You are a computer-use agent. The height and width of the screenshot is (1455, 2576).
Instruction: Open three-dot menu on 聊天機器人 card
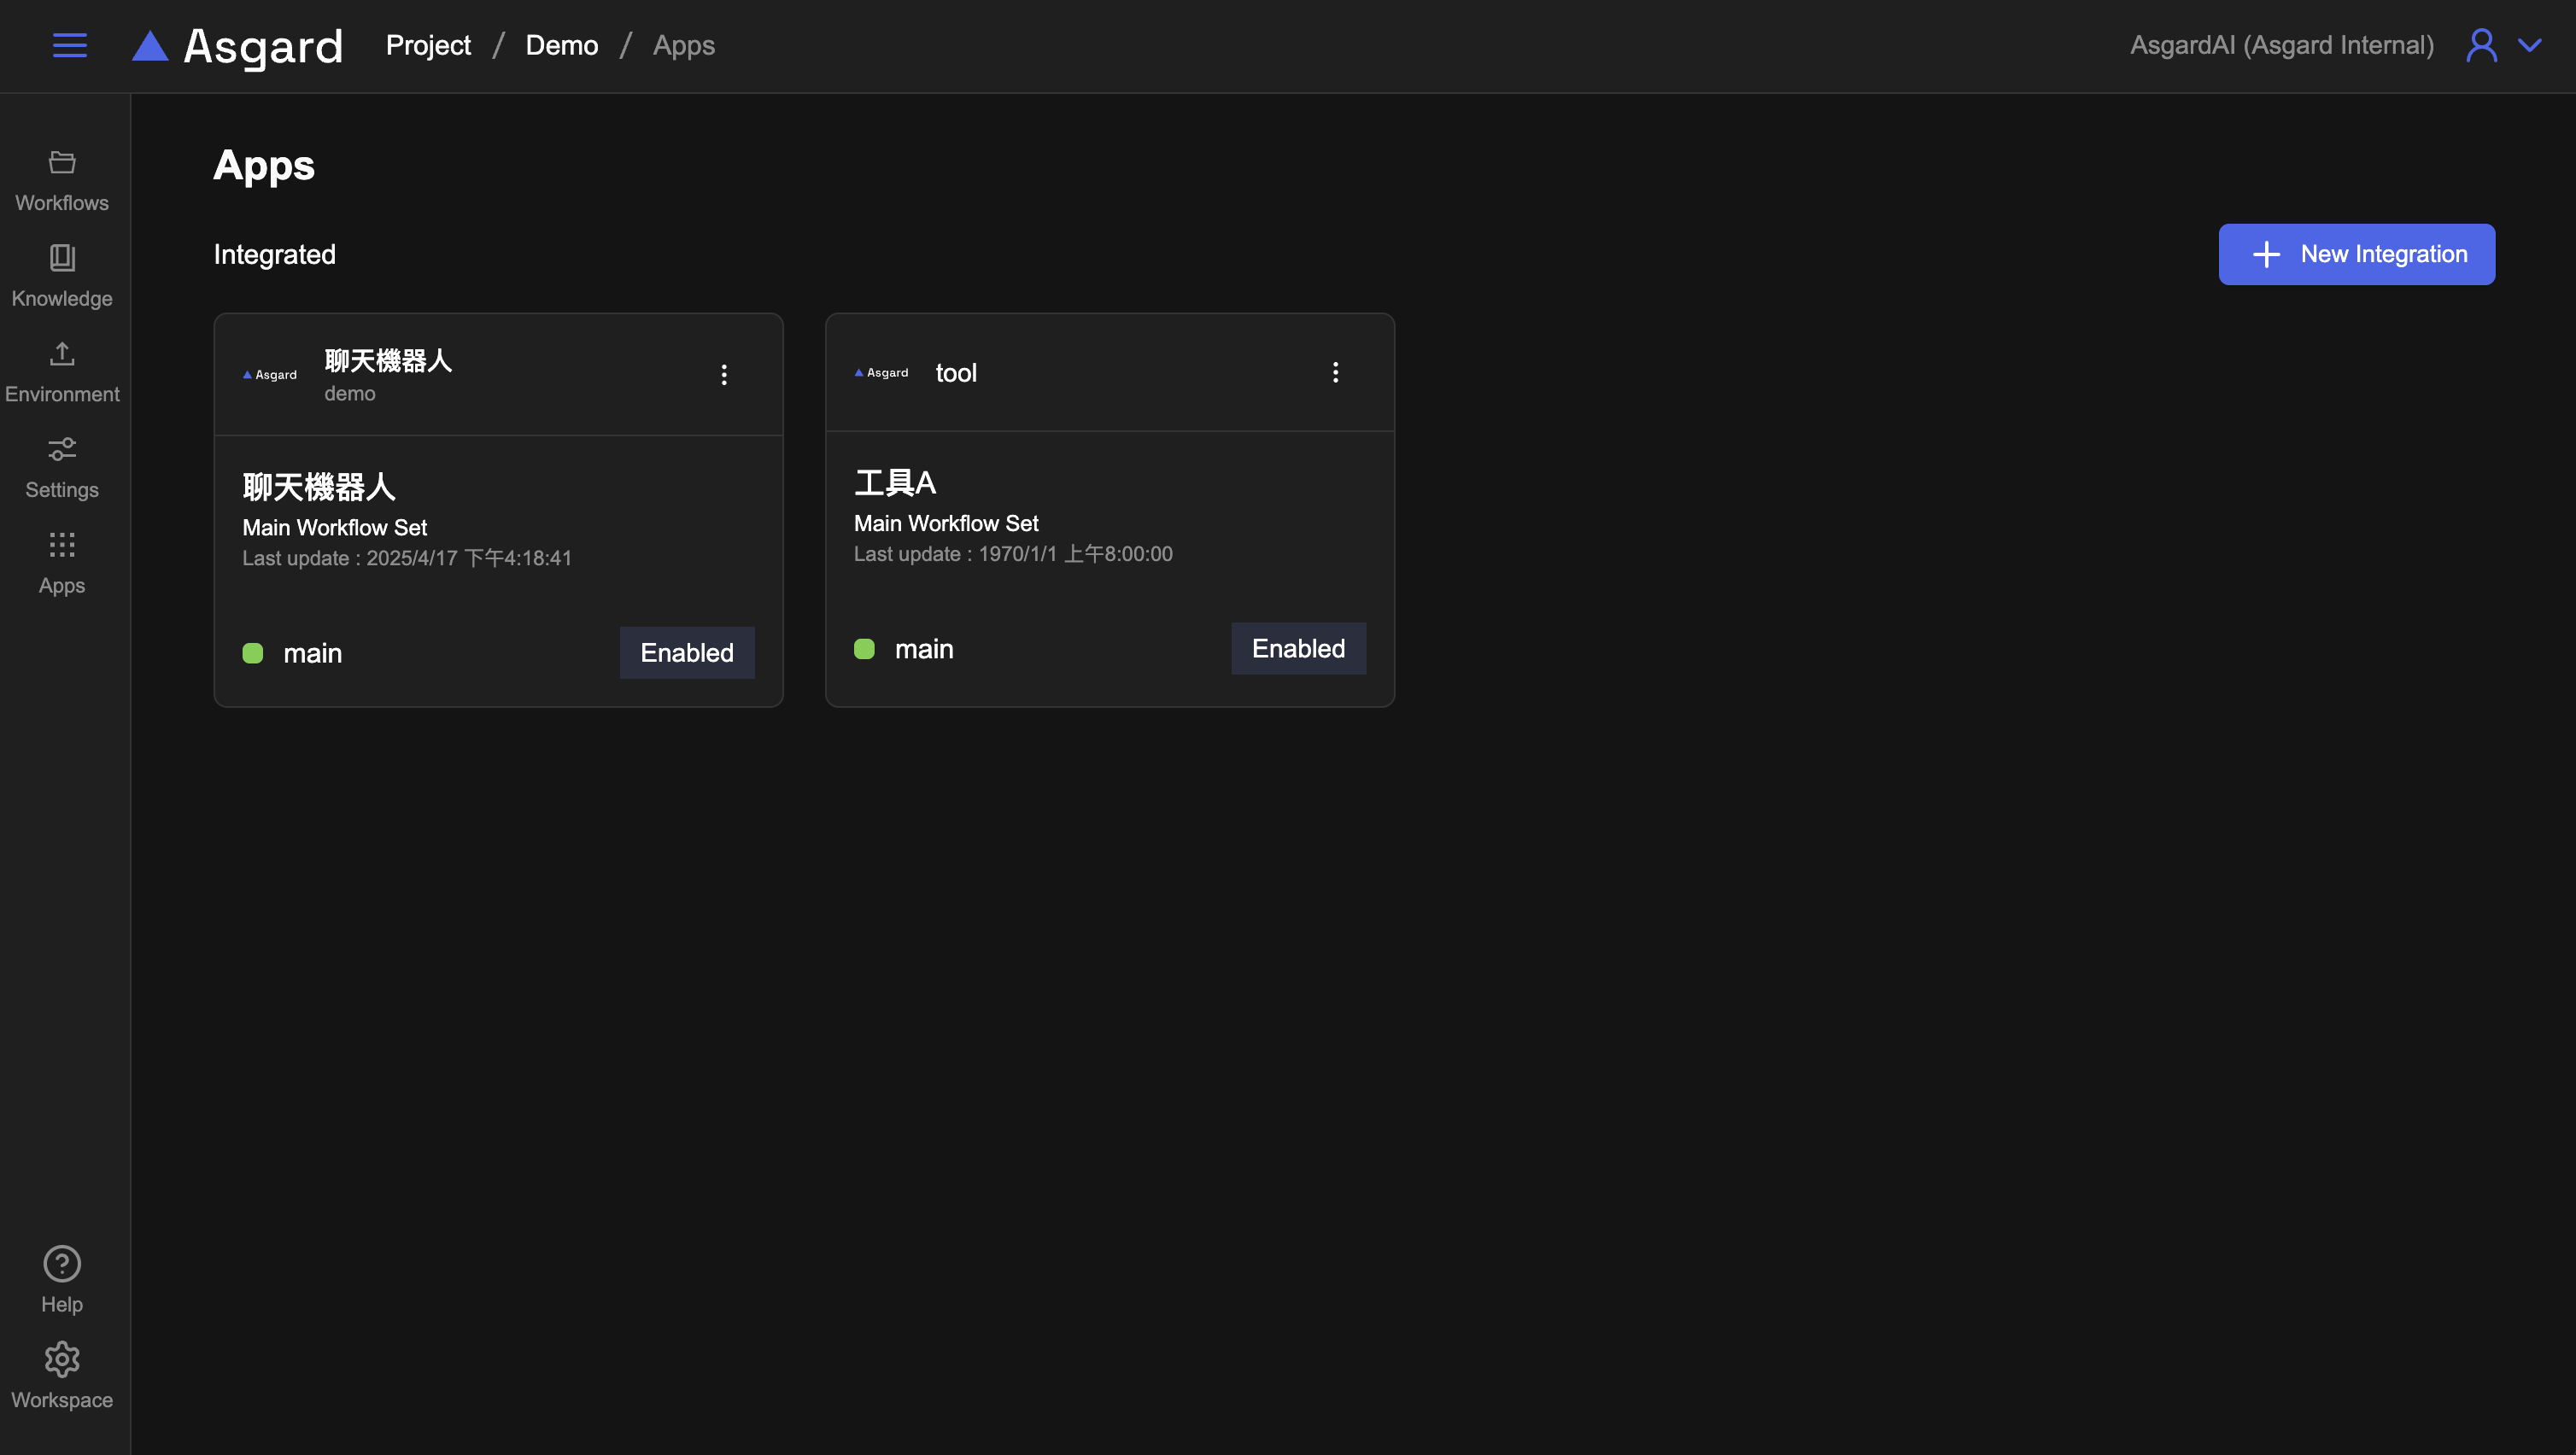tap(724, 375)
